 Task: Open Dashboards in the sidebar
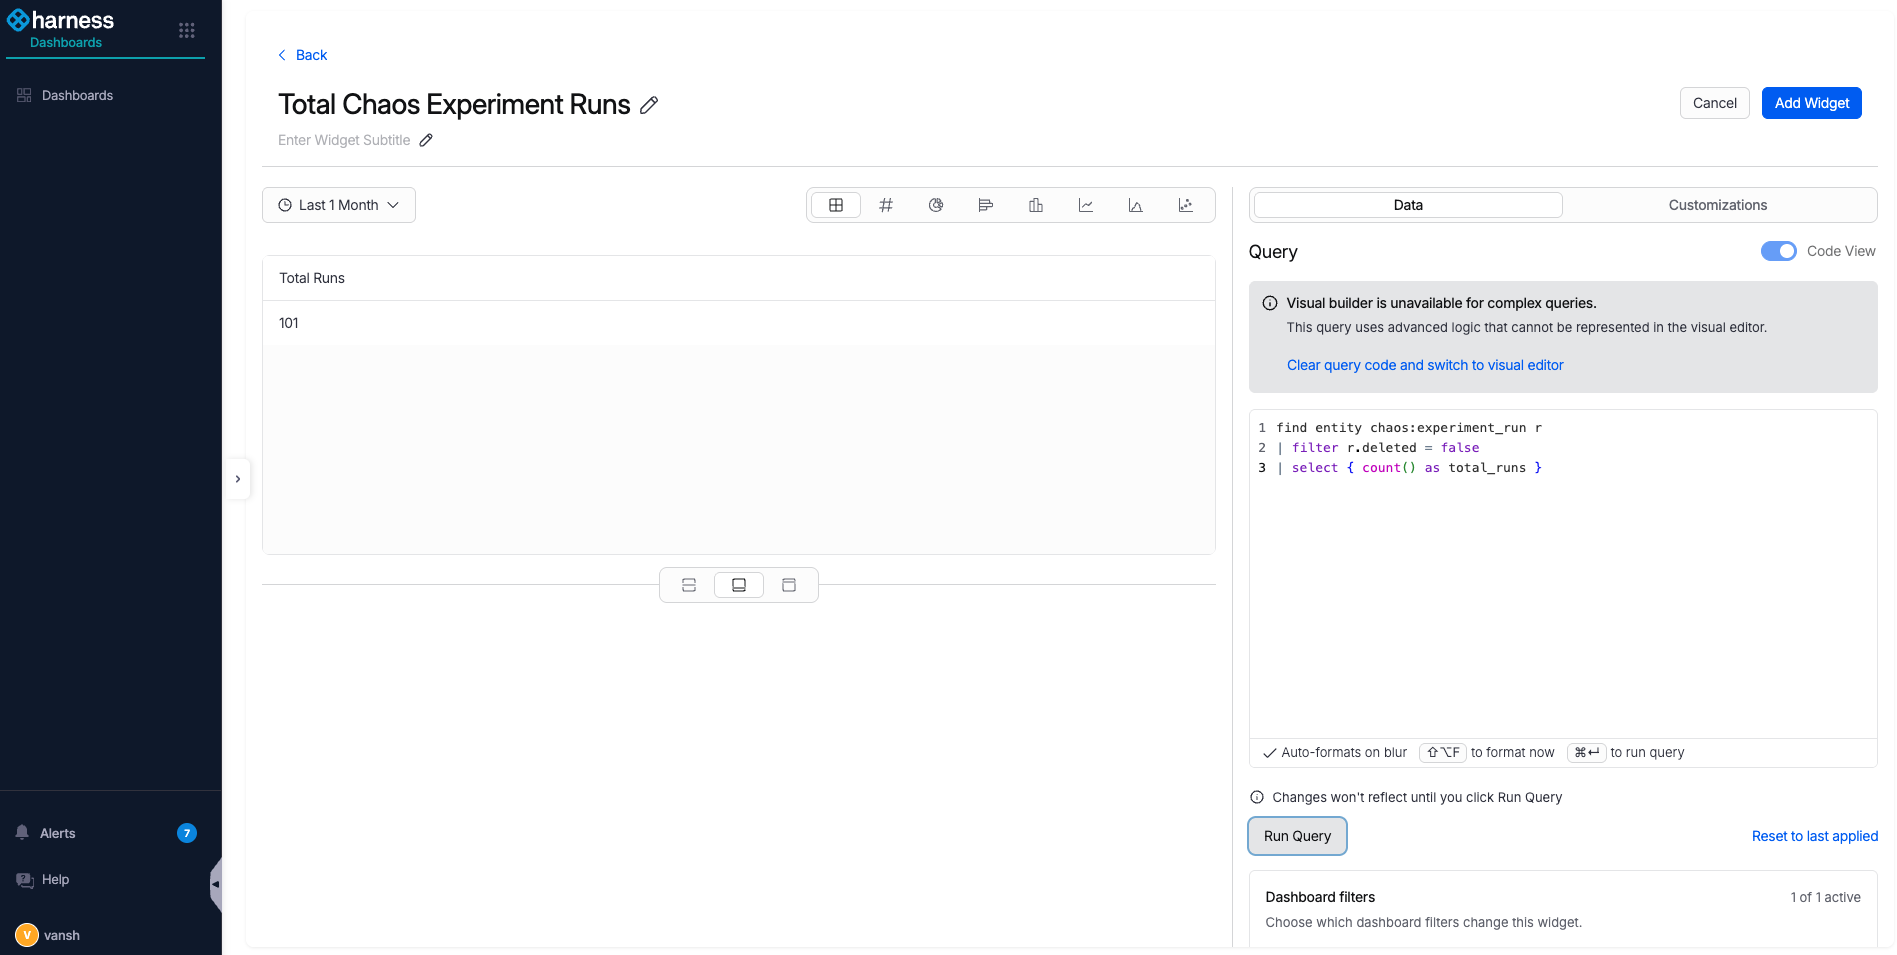(77, 95)
